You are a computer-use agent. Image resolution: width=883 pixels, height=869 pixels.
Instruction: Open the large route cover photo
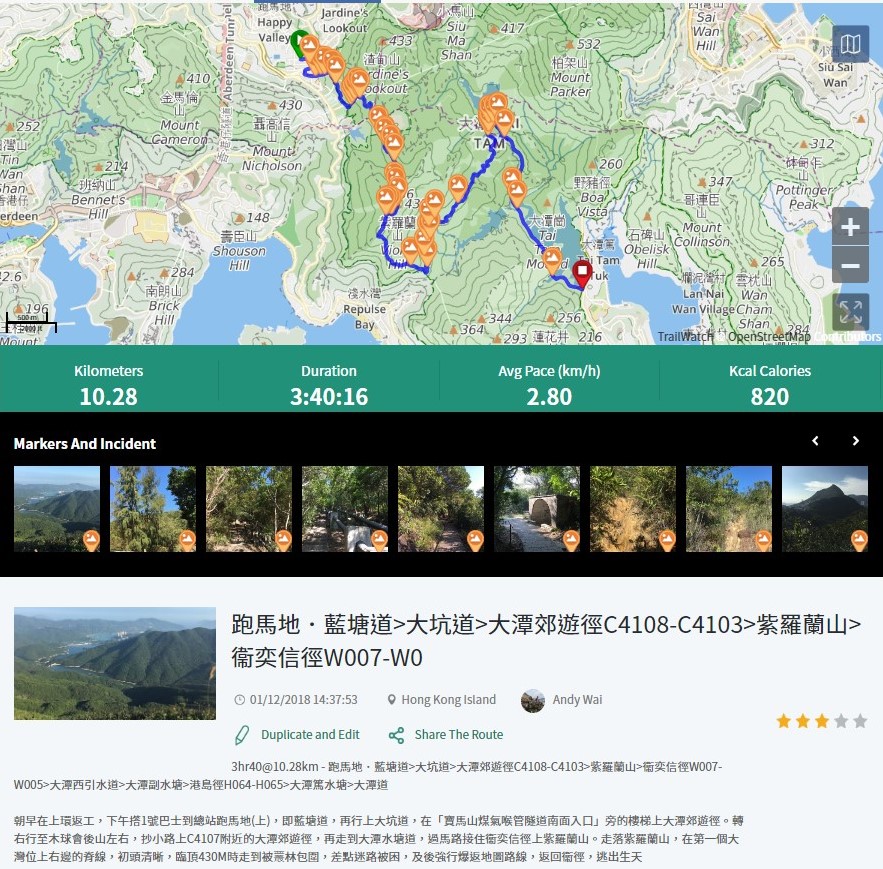tap(115, 663)
